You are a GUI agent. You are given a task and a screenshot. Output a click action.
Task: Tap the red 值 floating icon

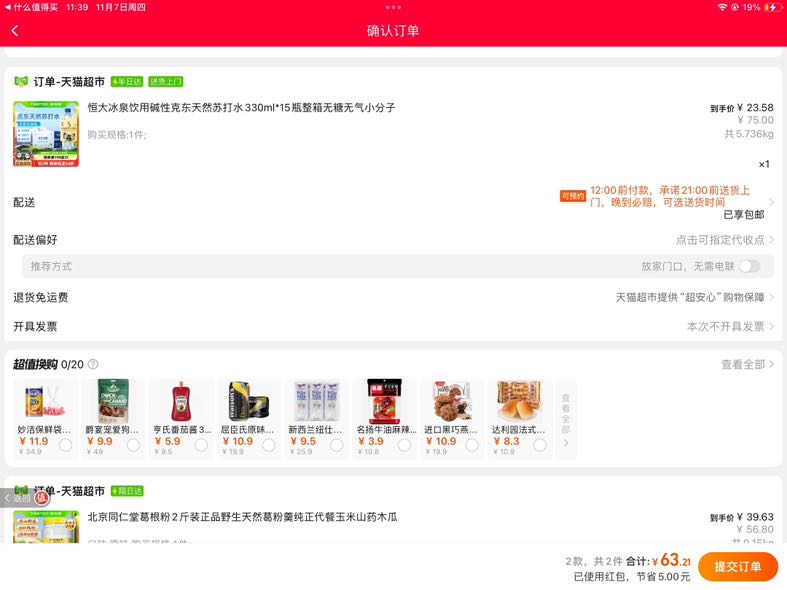tap(42, 498)
